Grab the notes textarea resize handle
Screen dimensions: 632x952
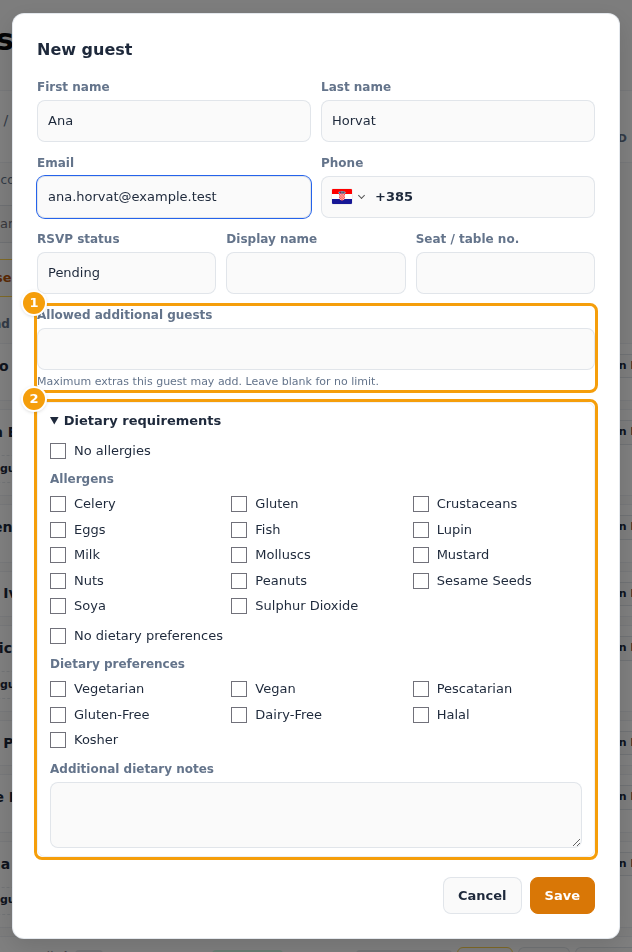pos(577,842)
